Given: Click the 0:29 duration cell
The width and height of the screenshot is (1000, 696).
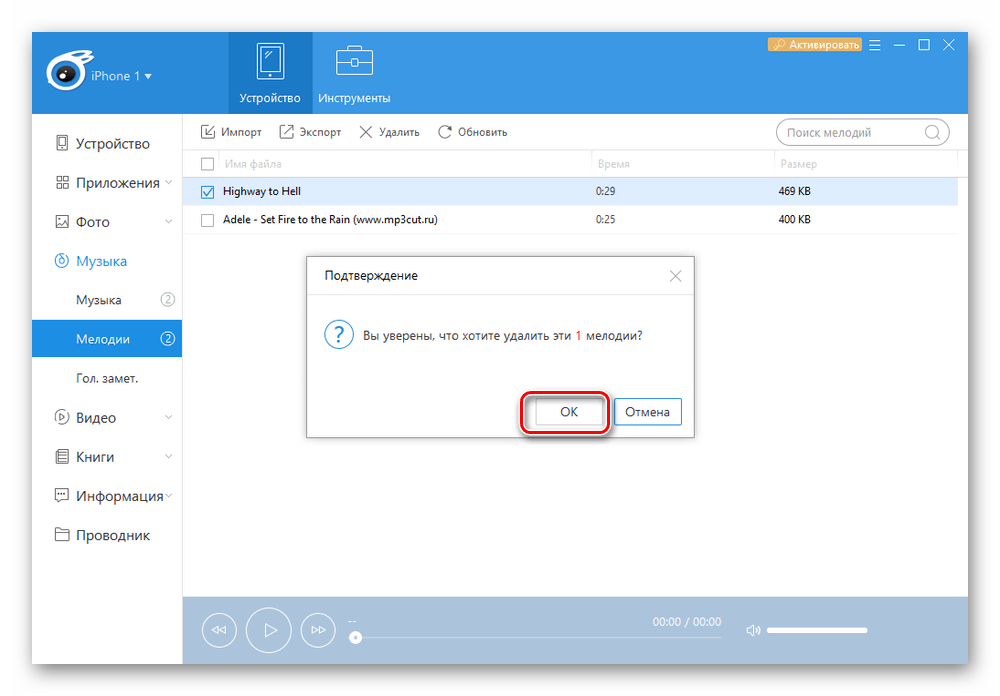Looking at the screenshot, I should tap(605, 191).
